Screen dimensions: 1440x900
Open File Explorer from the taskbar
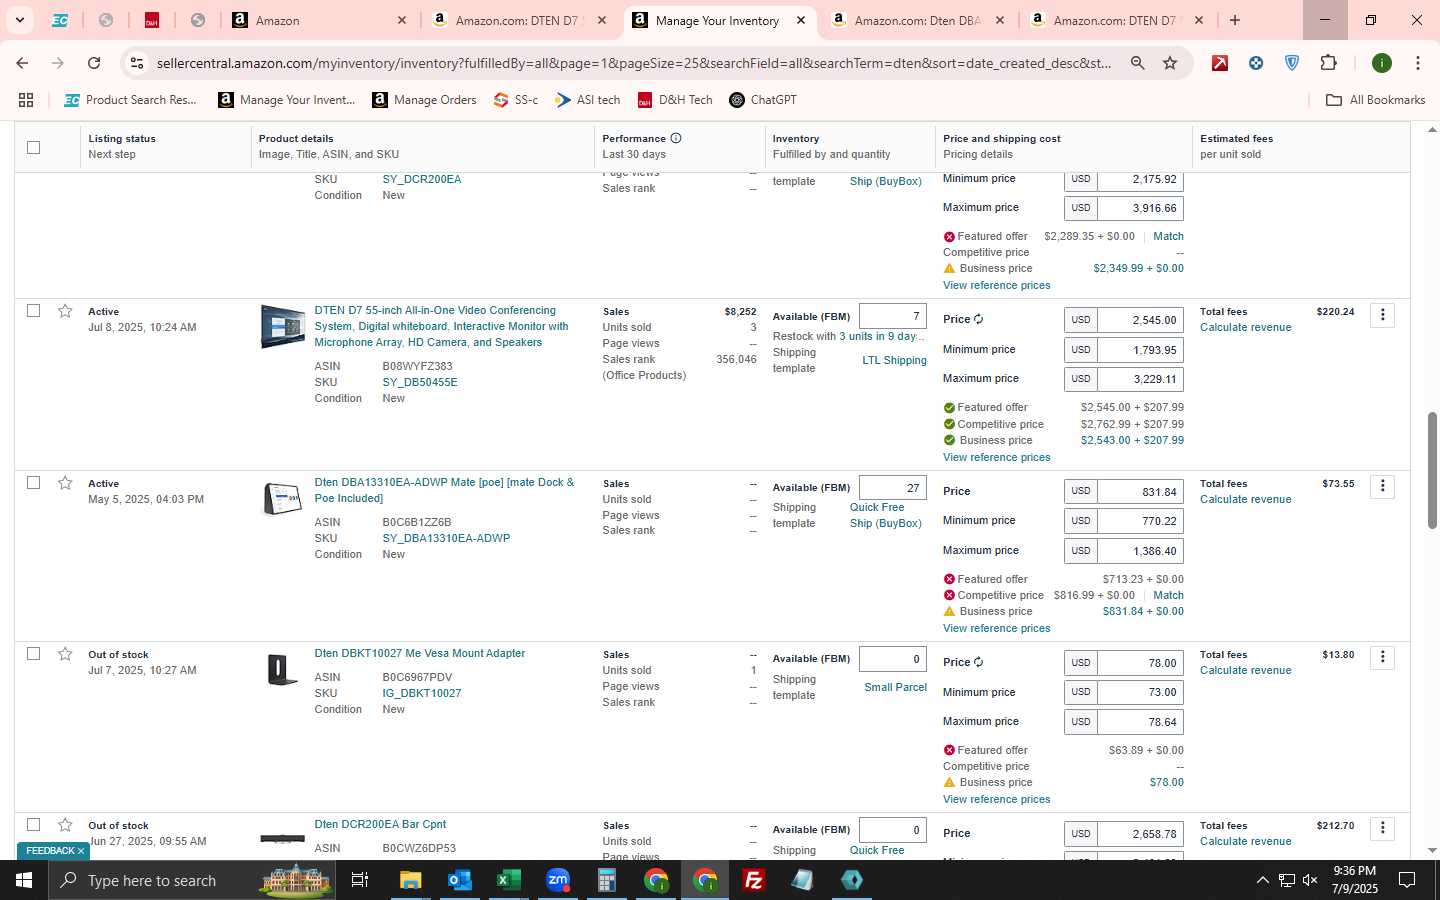click(x=410, y=880)
